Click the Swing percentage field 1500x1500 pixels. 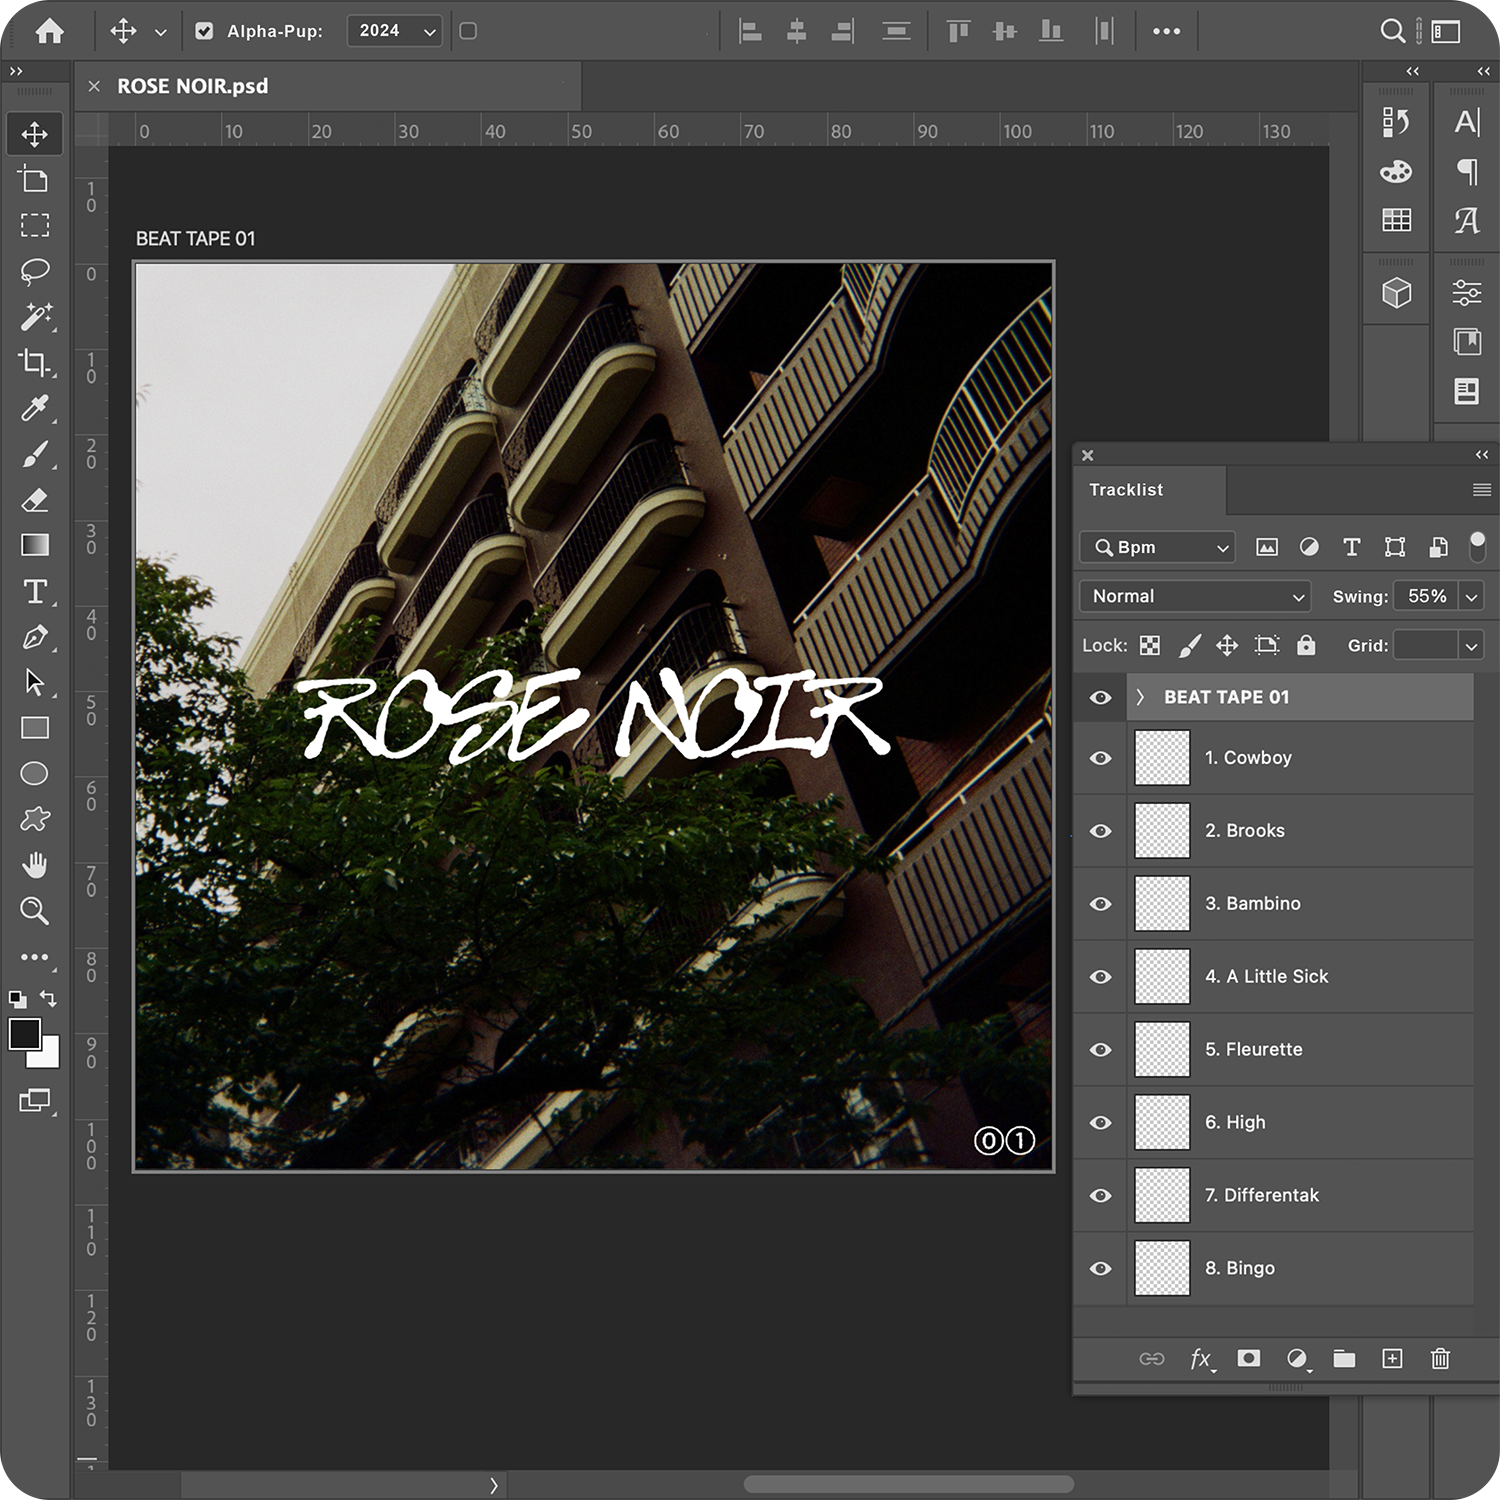tap(1425, 597)
